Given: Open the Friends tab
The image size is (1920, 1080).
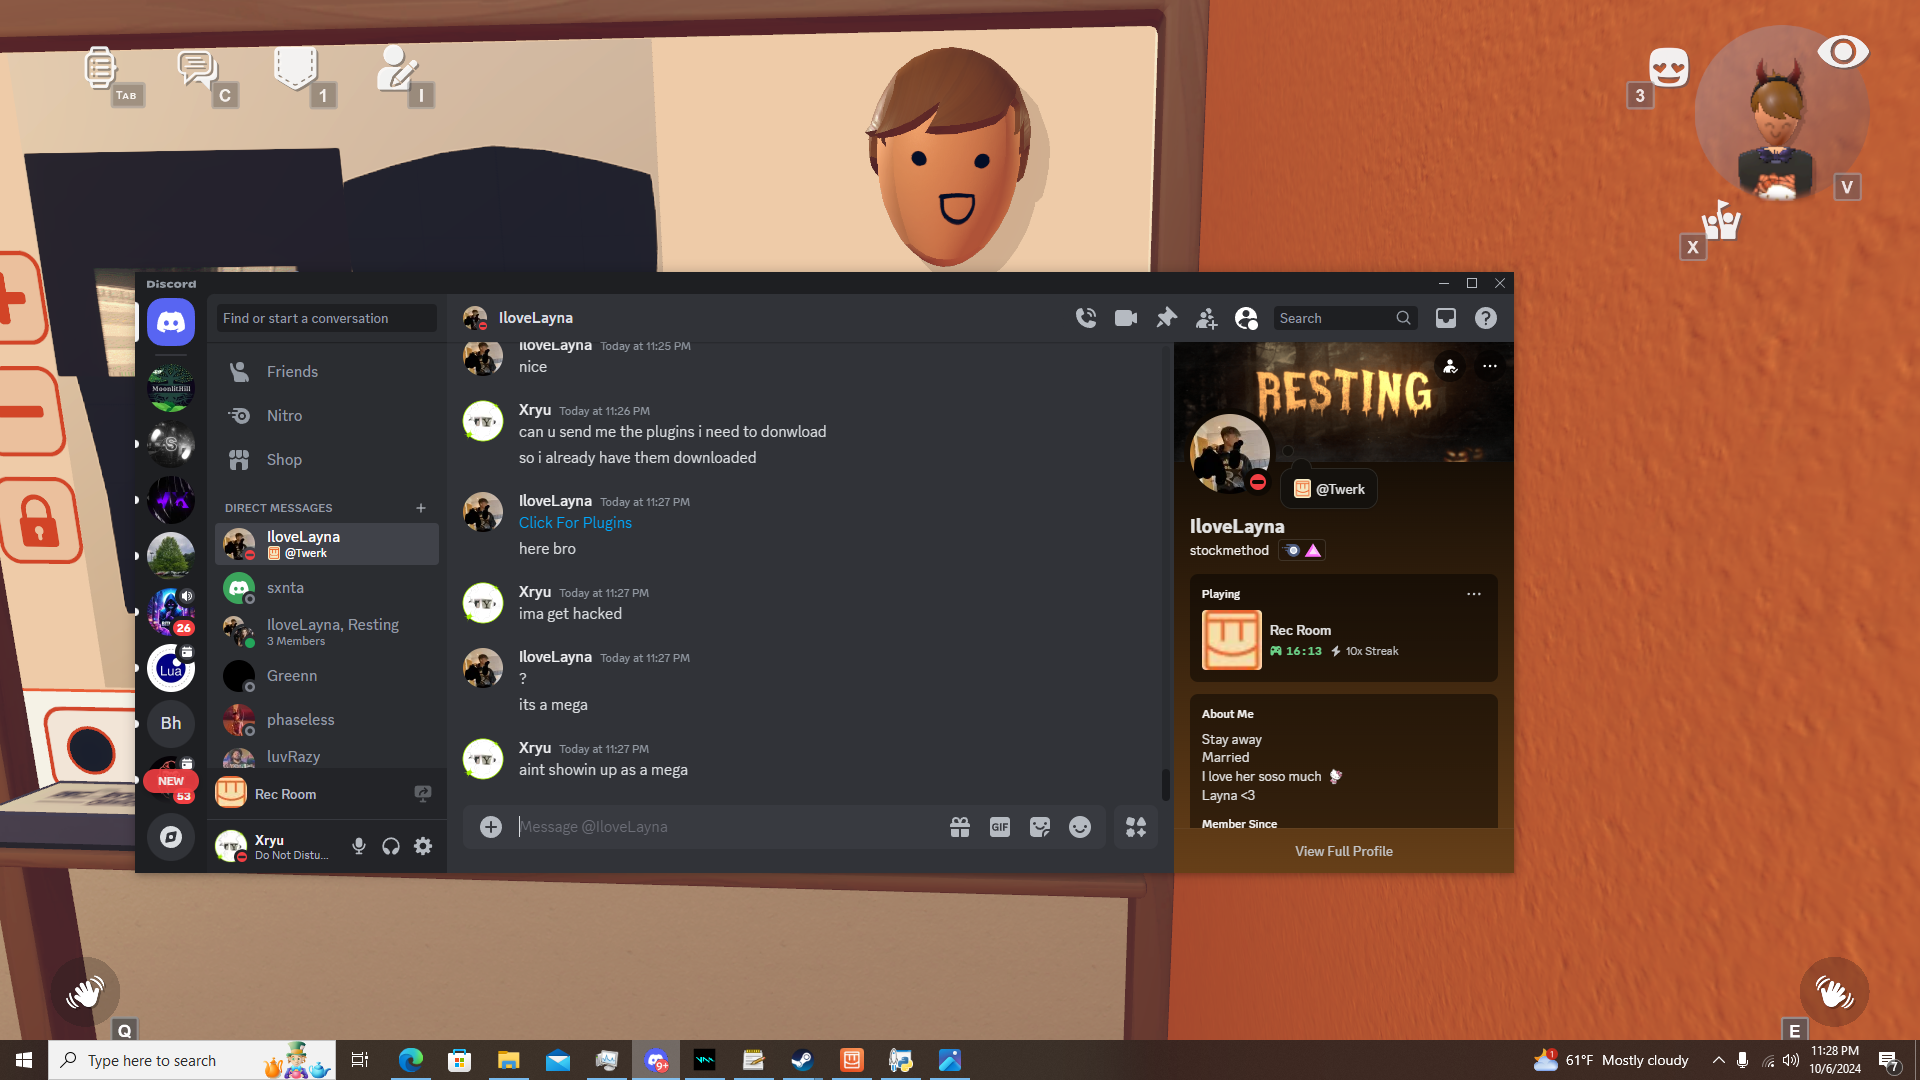Looking at the screenshot, I should [x=292, y=372].
